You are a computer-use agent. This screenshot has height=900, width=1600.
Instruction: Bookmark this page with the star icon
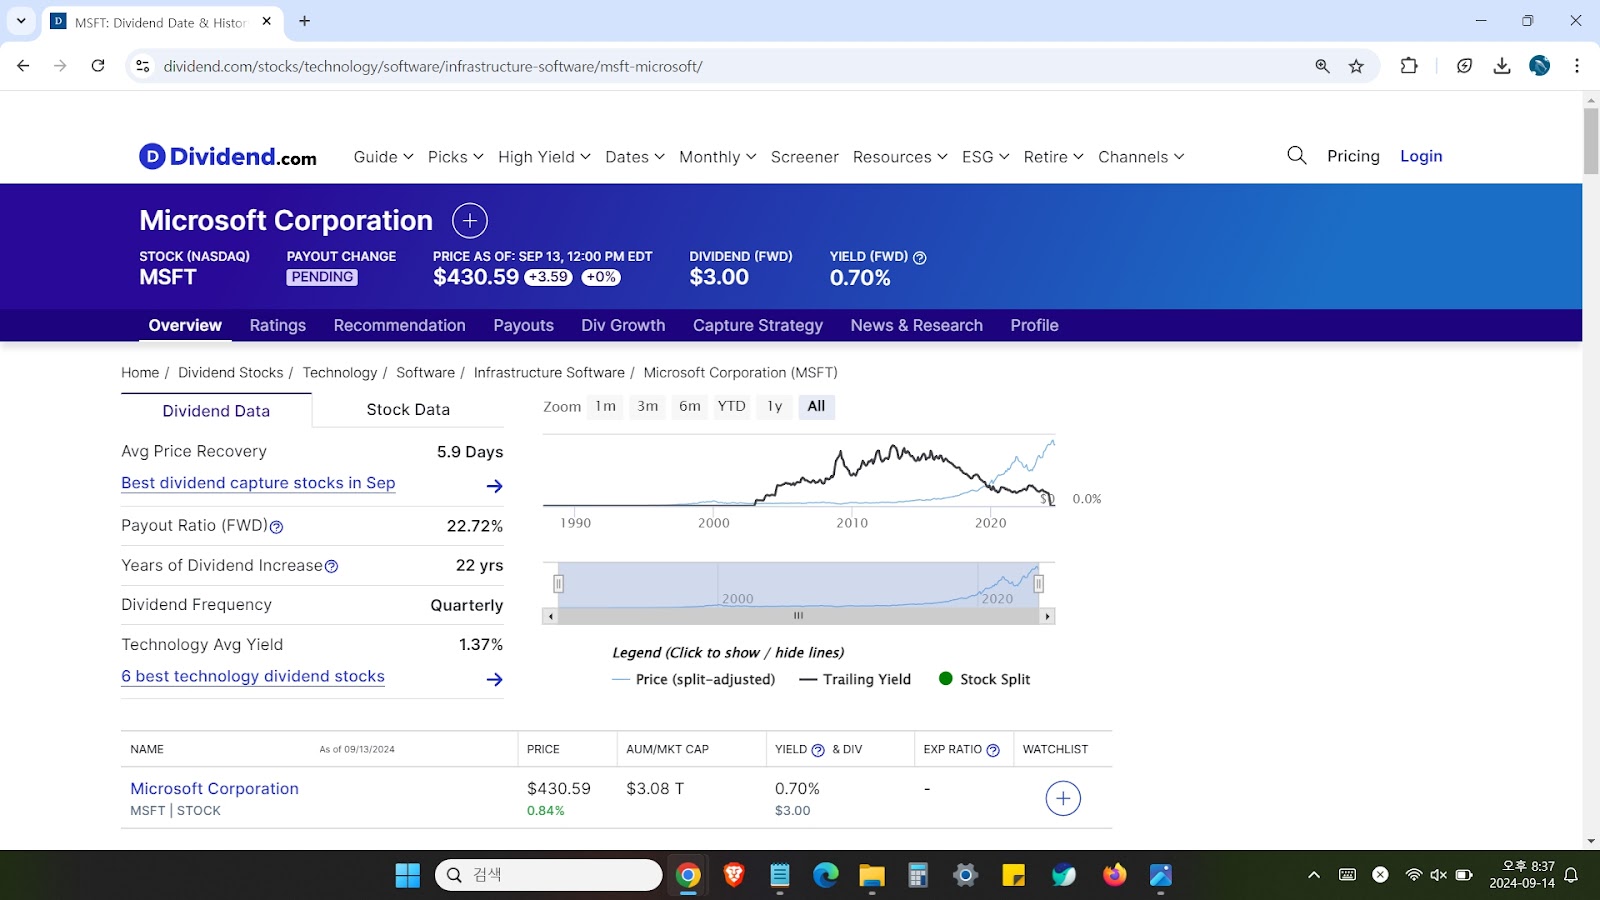point(1356,66)
